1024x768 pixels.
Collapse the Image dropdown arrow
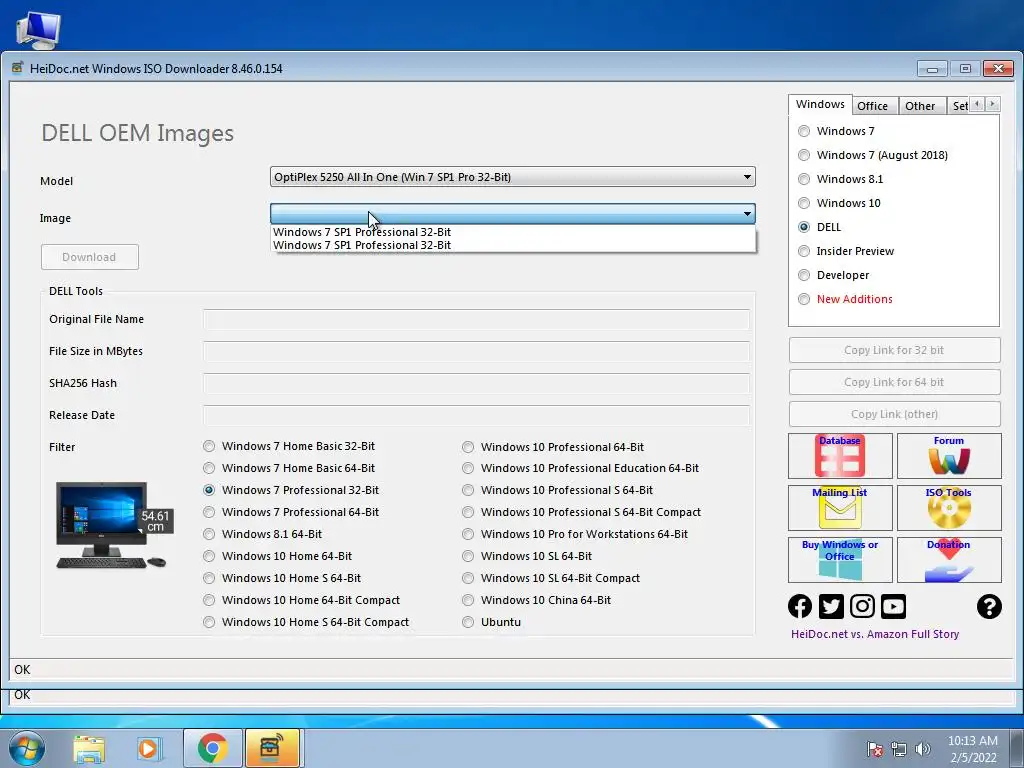coord(747,214)
